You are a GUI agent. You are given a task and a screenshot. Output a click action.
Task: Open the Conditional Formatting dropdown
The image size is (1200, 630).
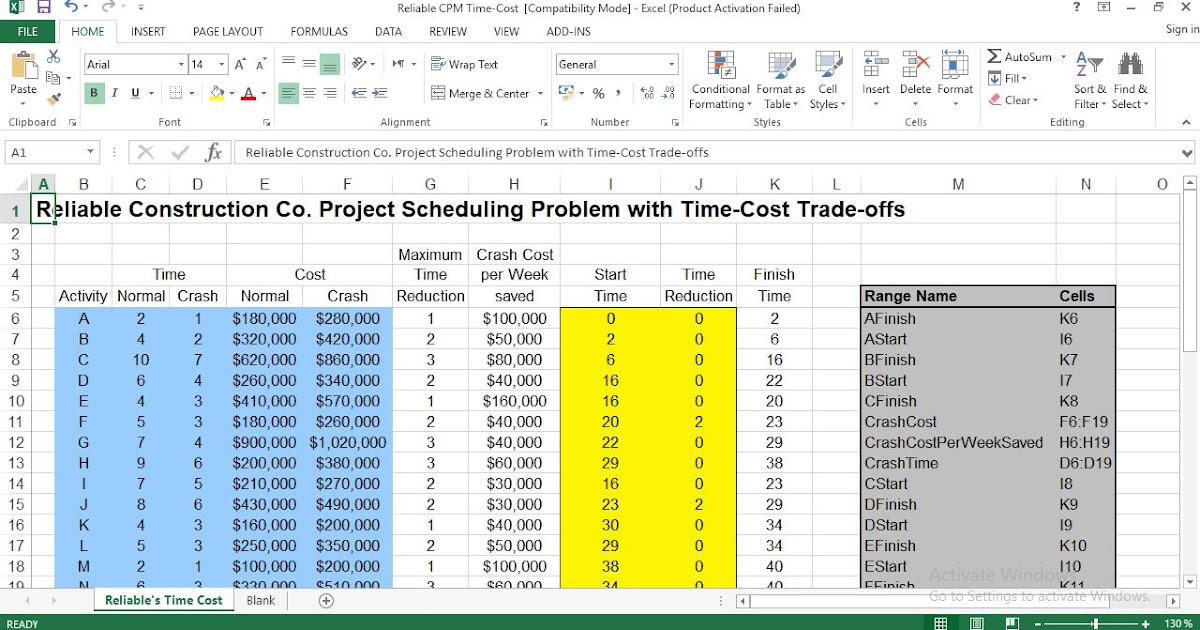720,79
